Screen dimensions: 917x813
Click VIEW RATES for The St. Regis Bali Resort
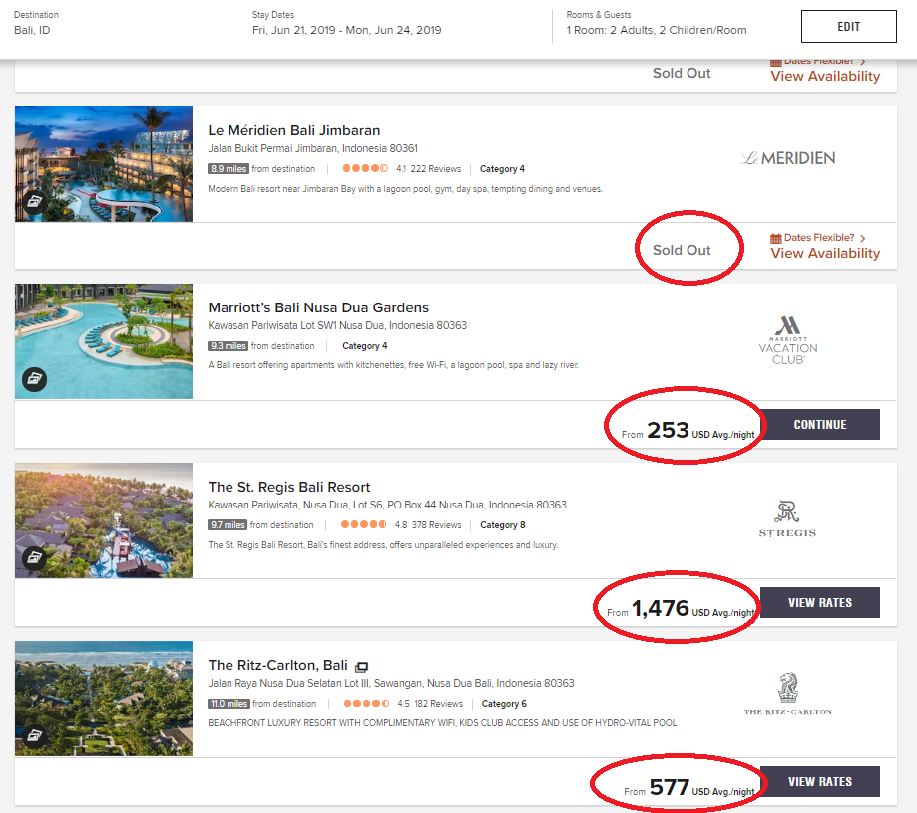(x=820, y=602)
